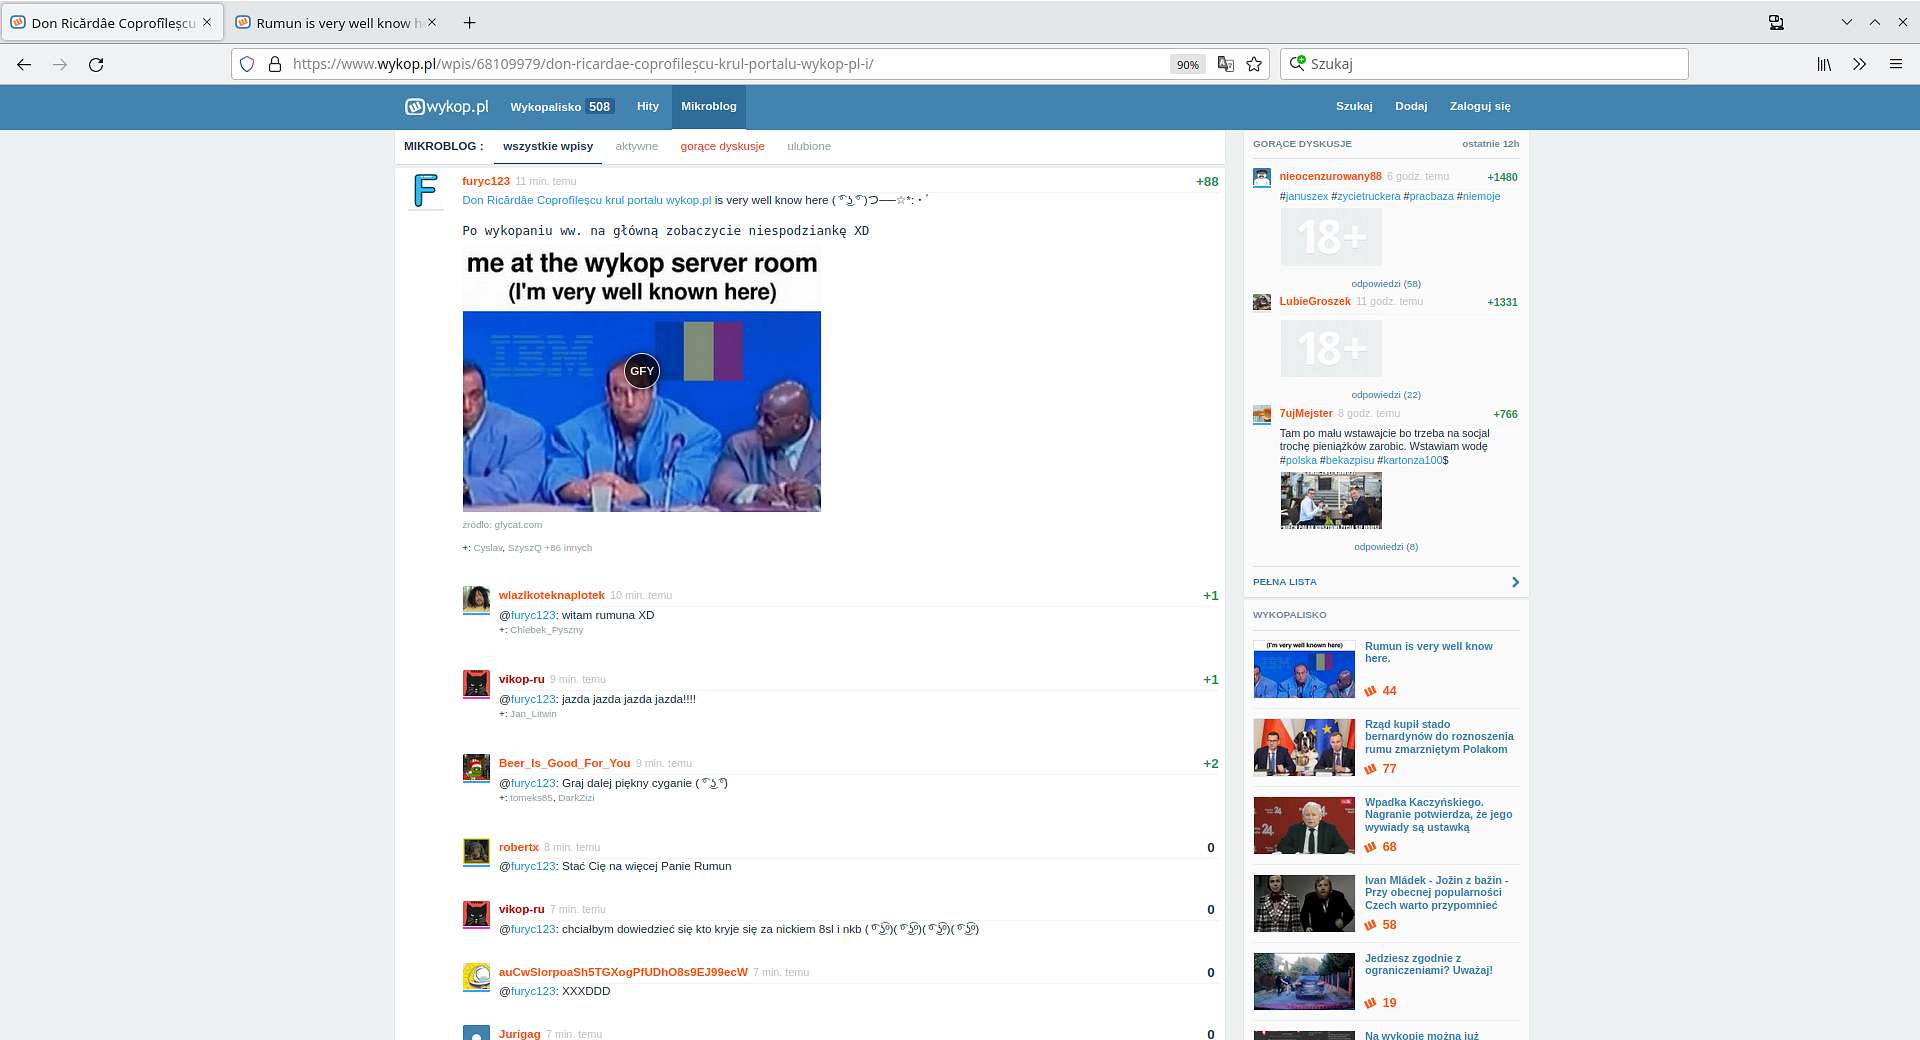
Task: Go back to the previous page
Action: [x=24, y=64]
